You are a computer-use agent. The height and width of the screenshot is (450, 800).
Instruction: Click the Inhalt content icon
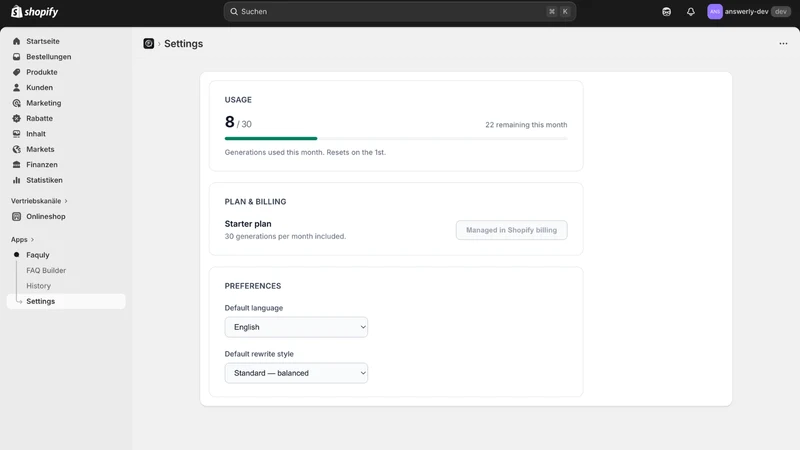[16, 134]
